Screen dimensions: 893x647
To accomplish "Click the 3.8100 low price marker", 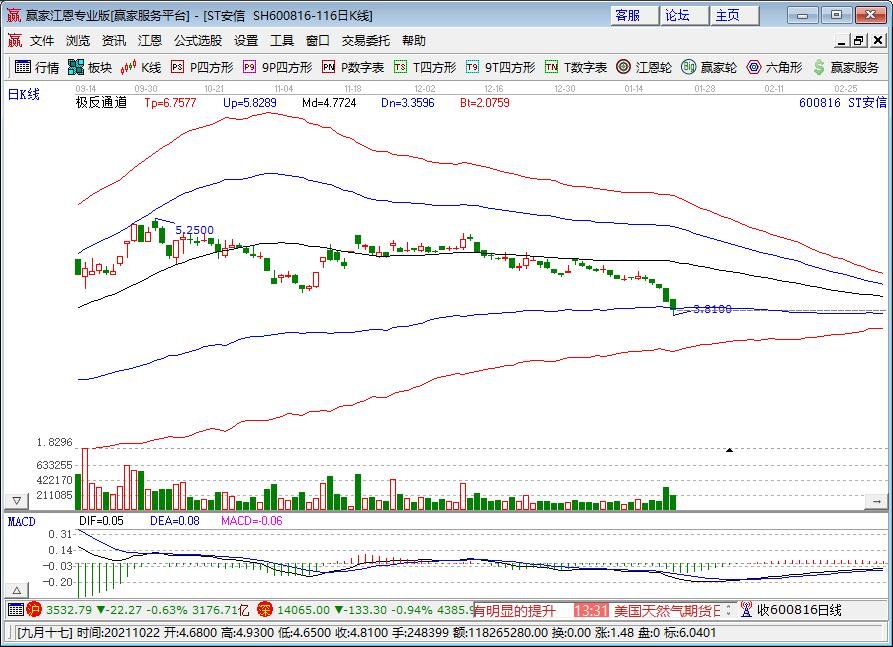I will point(712,309).
